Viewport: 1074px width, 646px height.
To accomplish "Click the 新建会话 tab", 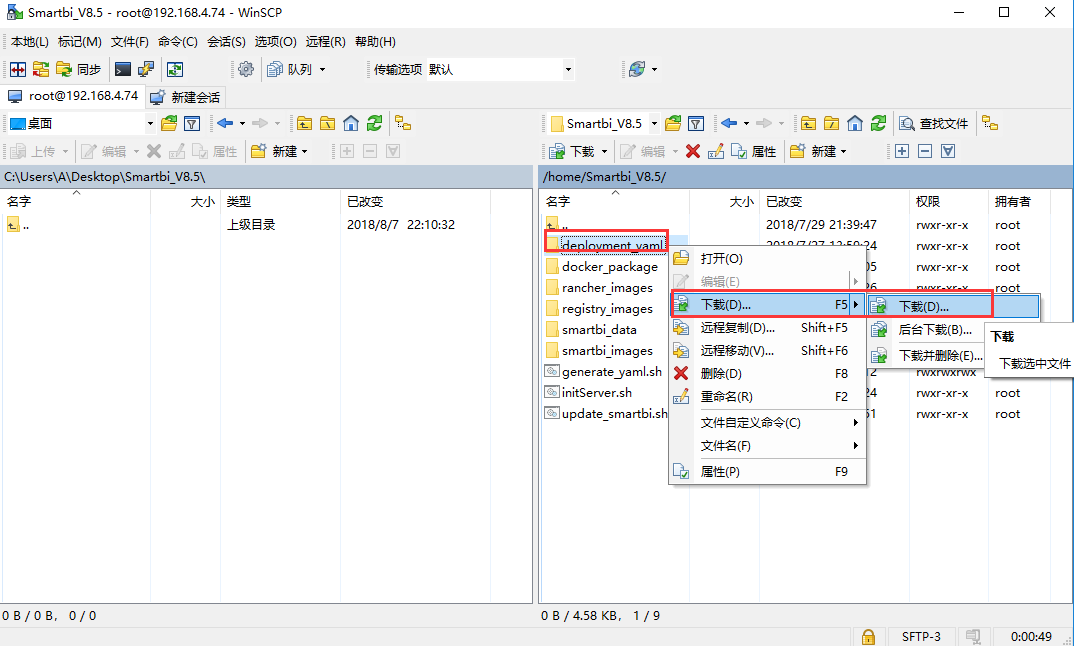I will pyautogui.click(x=186, y=97).
